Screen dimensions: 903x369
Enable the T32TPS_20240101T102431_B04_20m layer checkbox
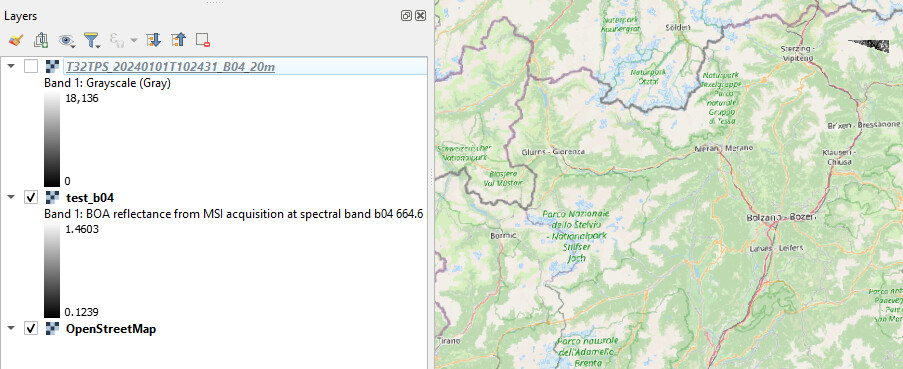(31, 66)
